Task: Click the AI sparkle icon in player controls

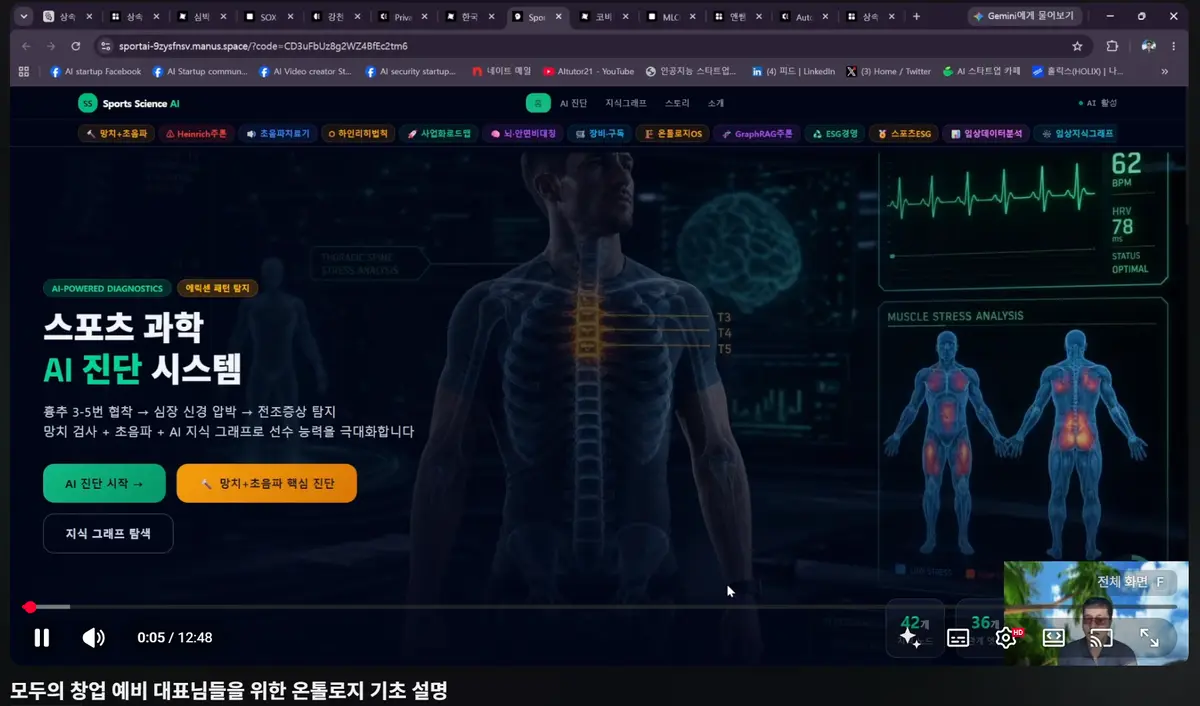Action: coord(910,637)
